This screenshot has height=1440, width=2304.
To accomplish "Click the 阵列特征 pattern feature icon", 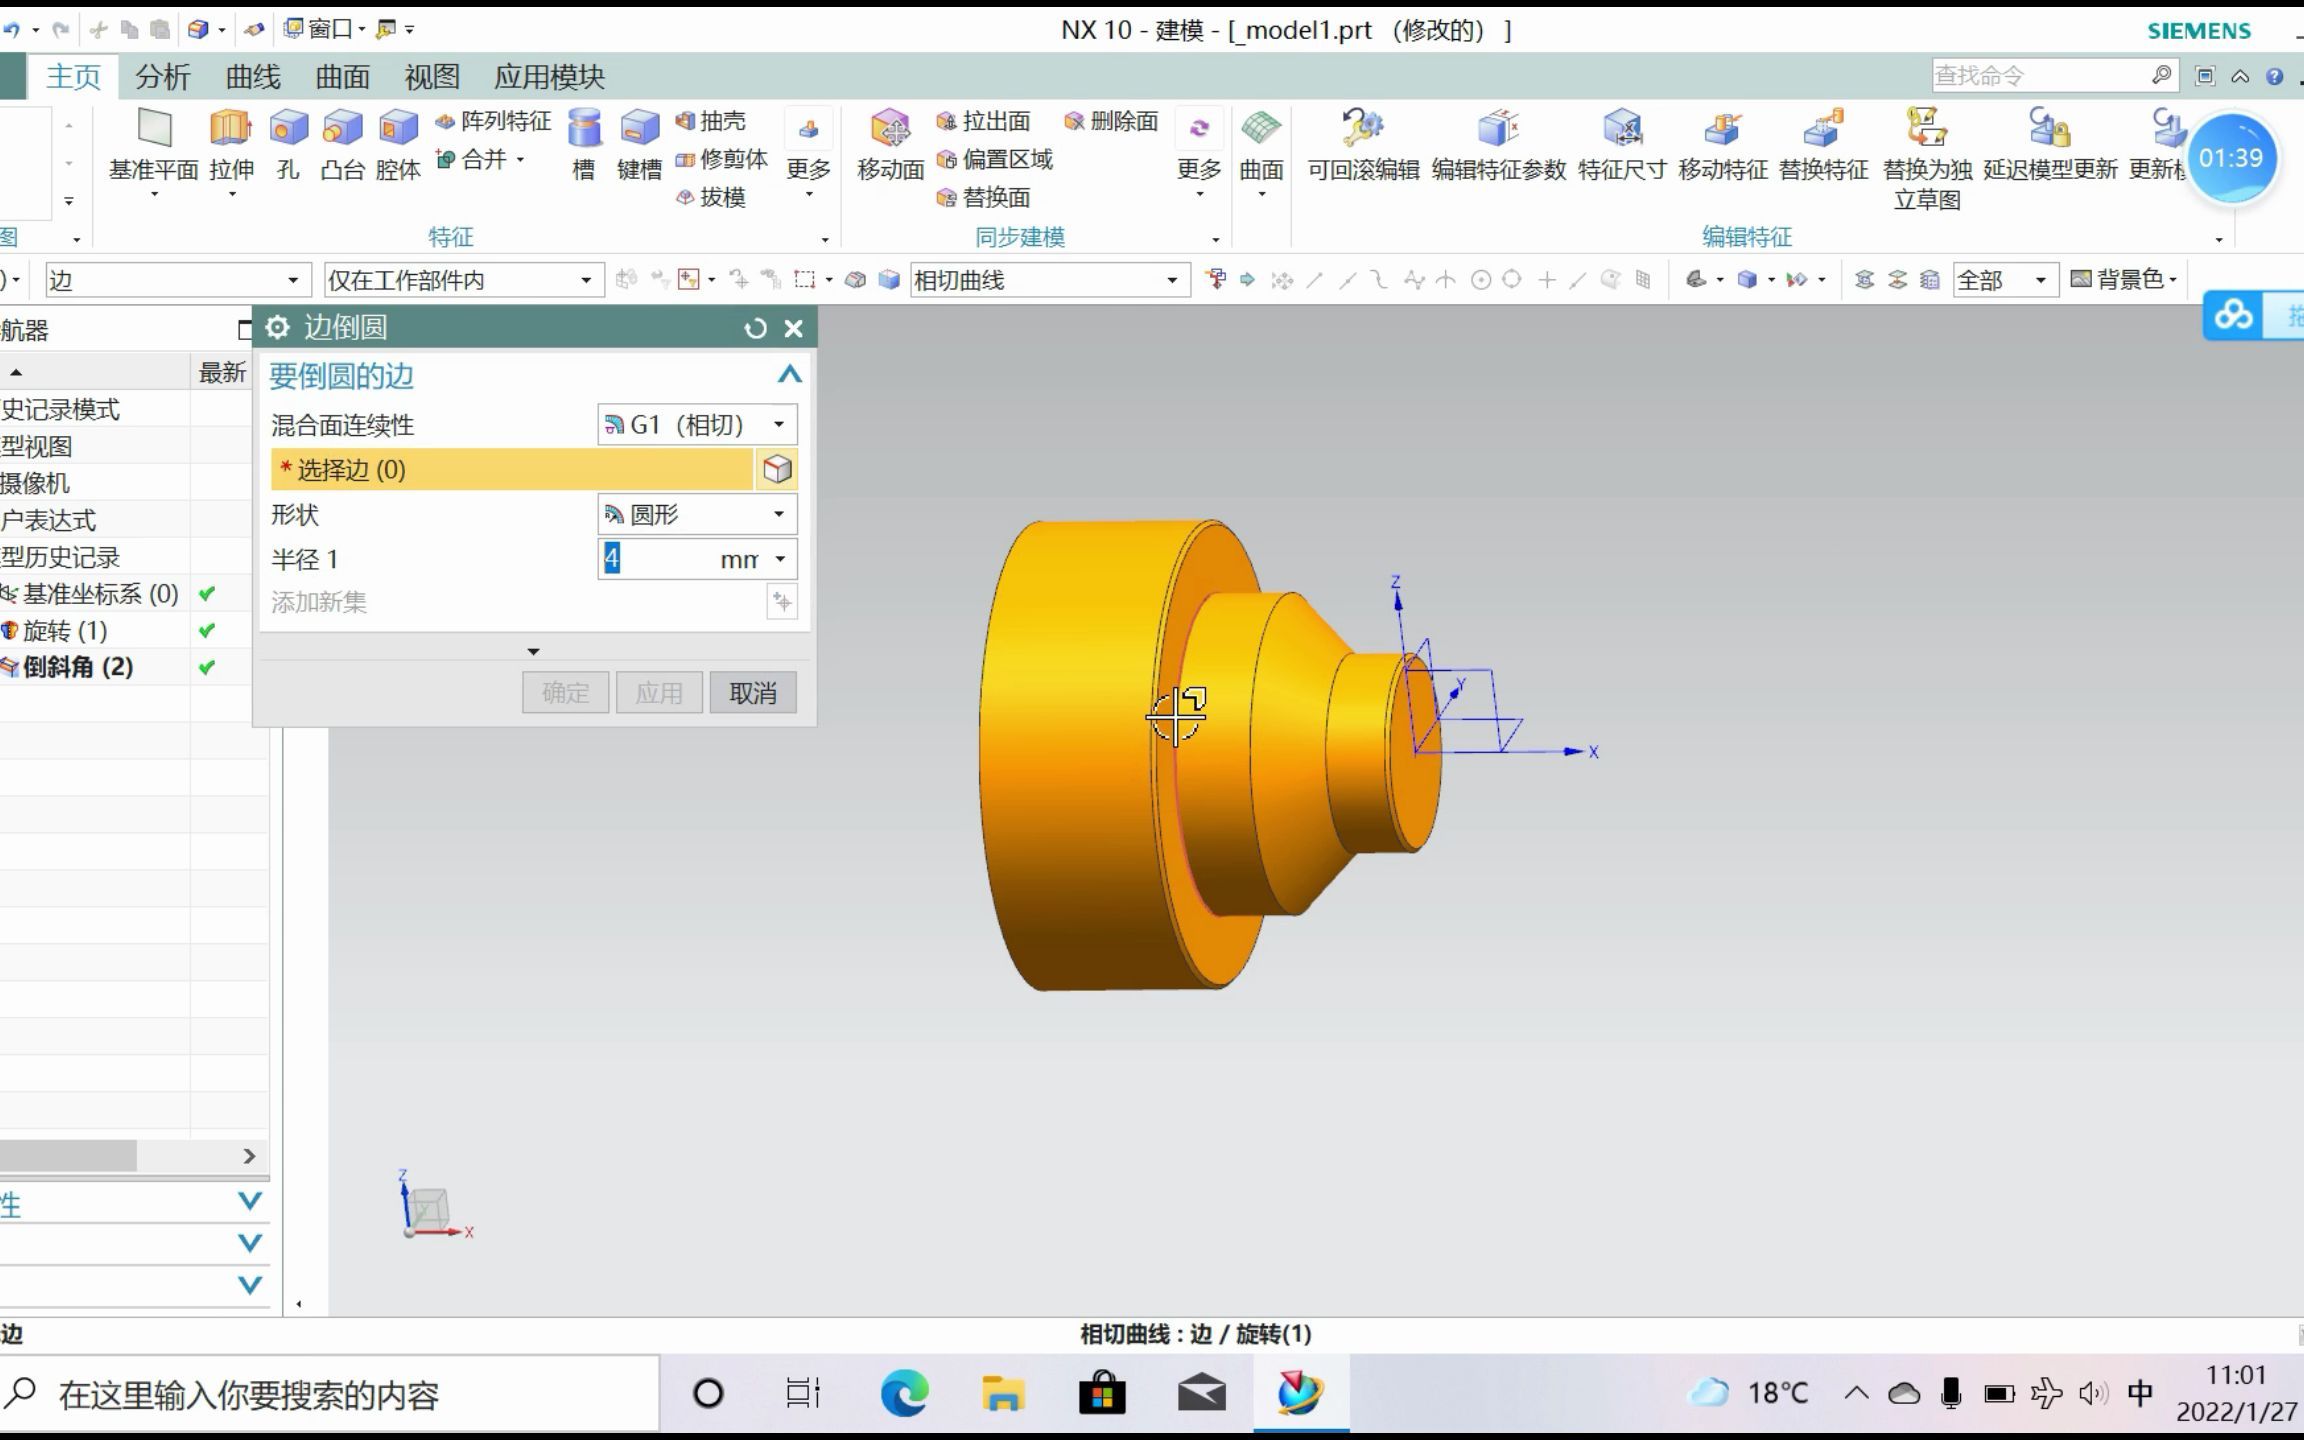I will [446, 121].
